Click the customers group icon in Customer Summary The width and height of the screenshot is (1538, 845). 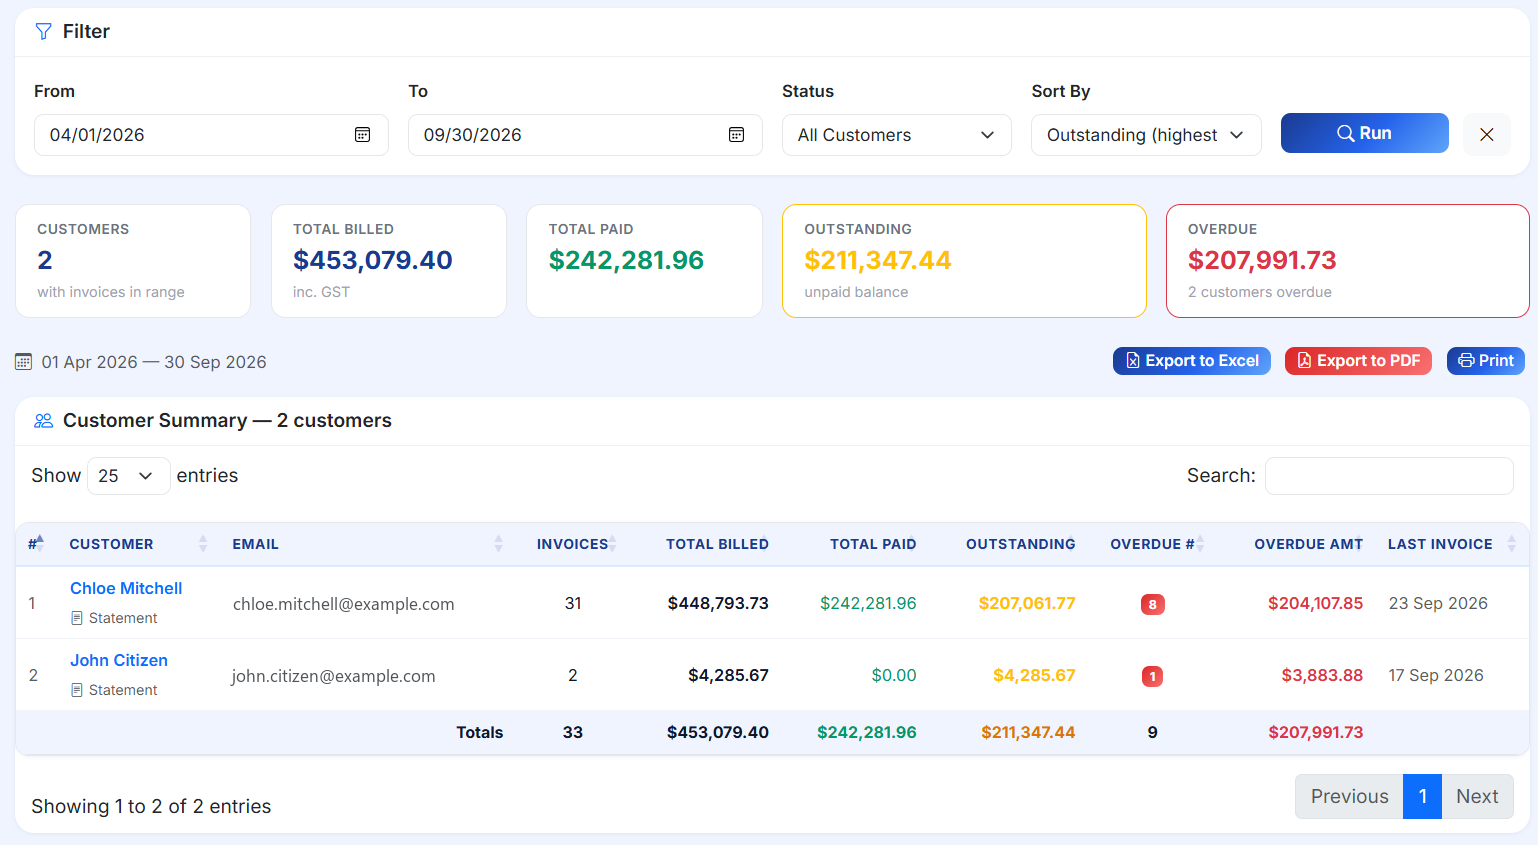(x=43, y=421)
